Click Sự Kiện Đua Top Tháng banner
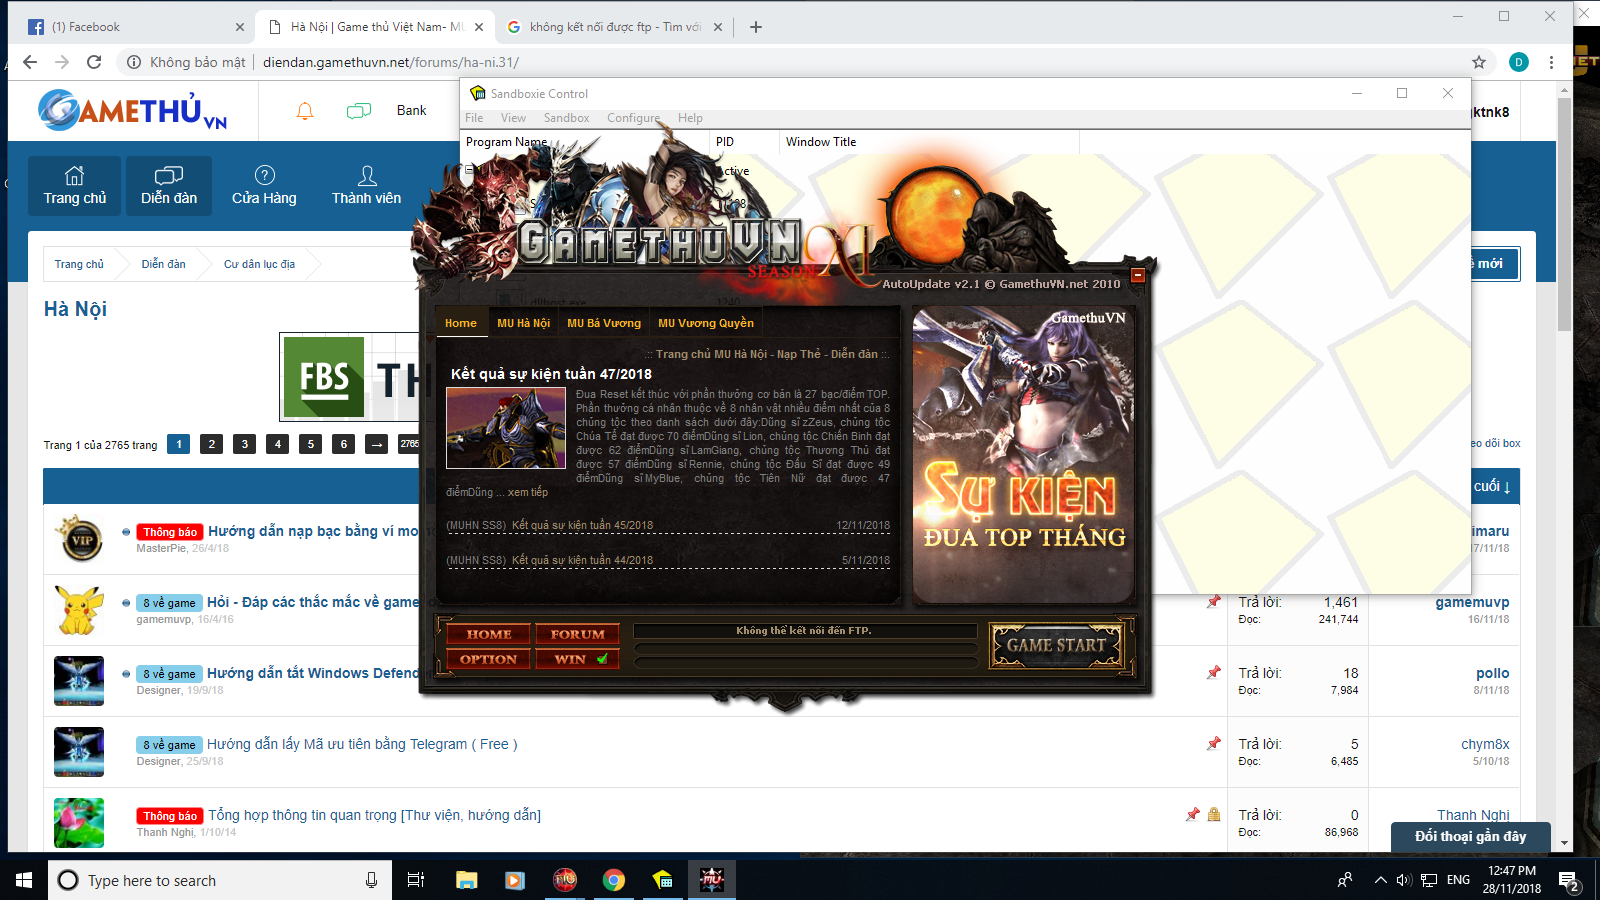This screenshot has height=900, width=1600. pyautogui.click(x=1024, y=456)
